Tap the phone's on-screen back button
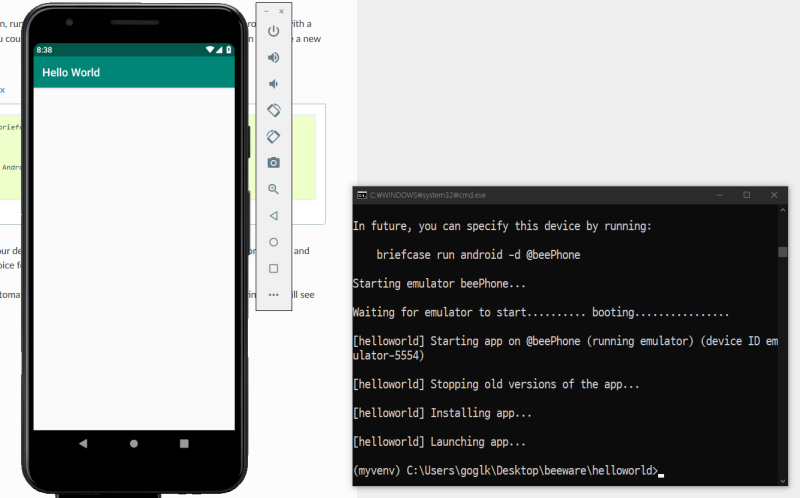Image resolution: width=800 pixels, height=498 pixels. [83, 443]
